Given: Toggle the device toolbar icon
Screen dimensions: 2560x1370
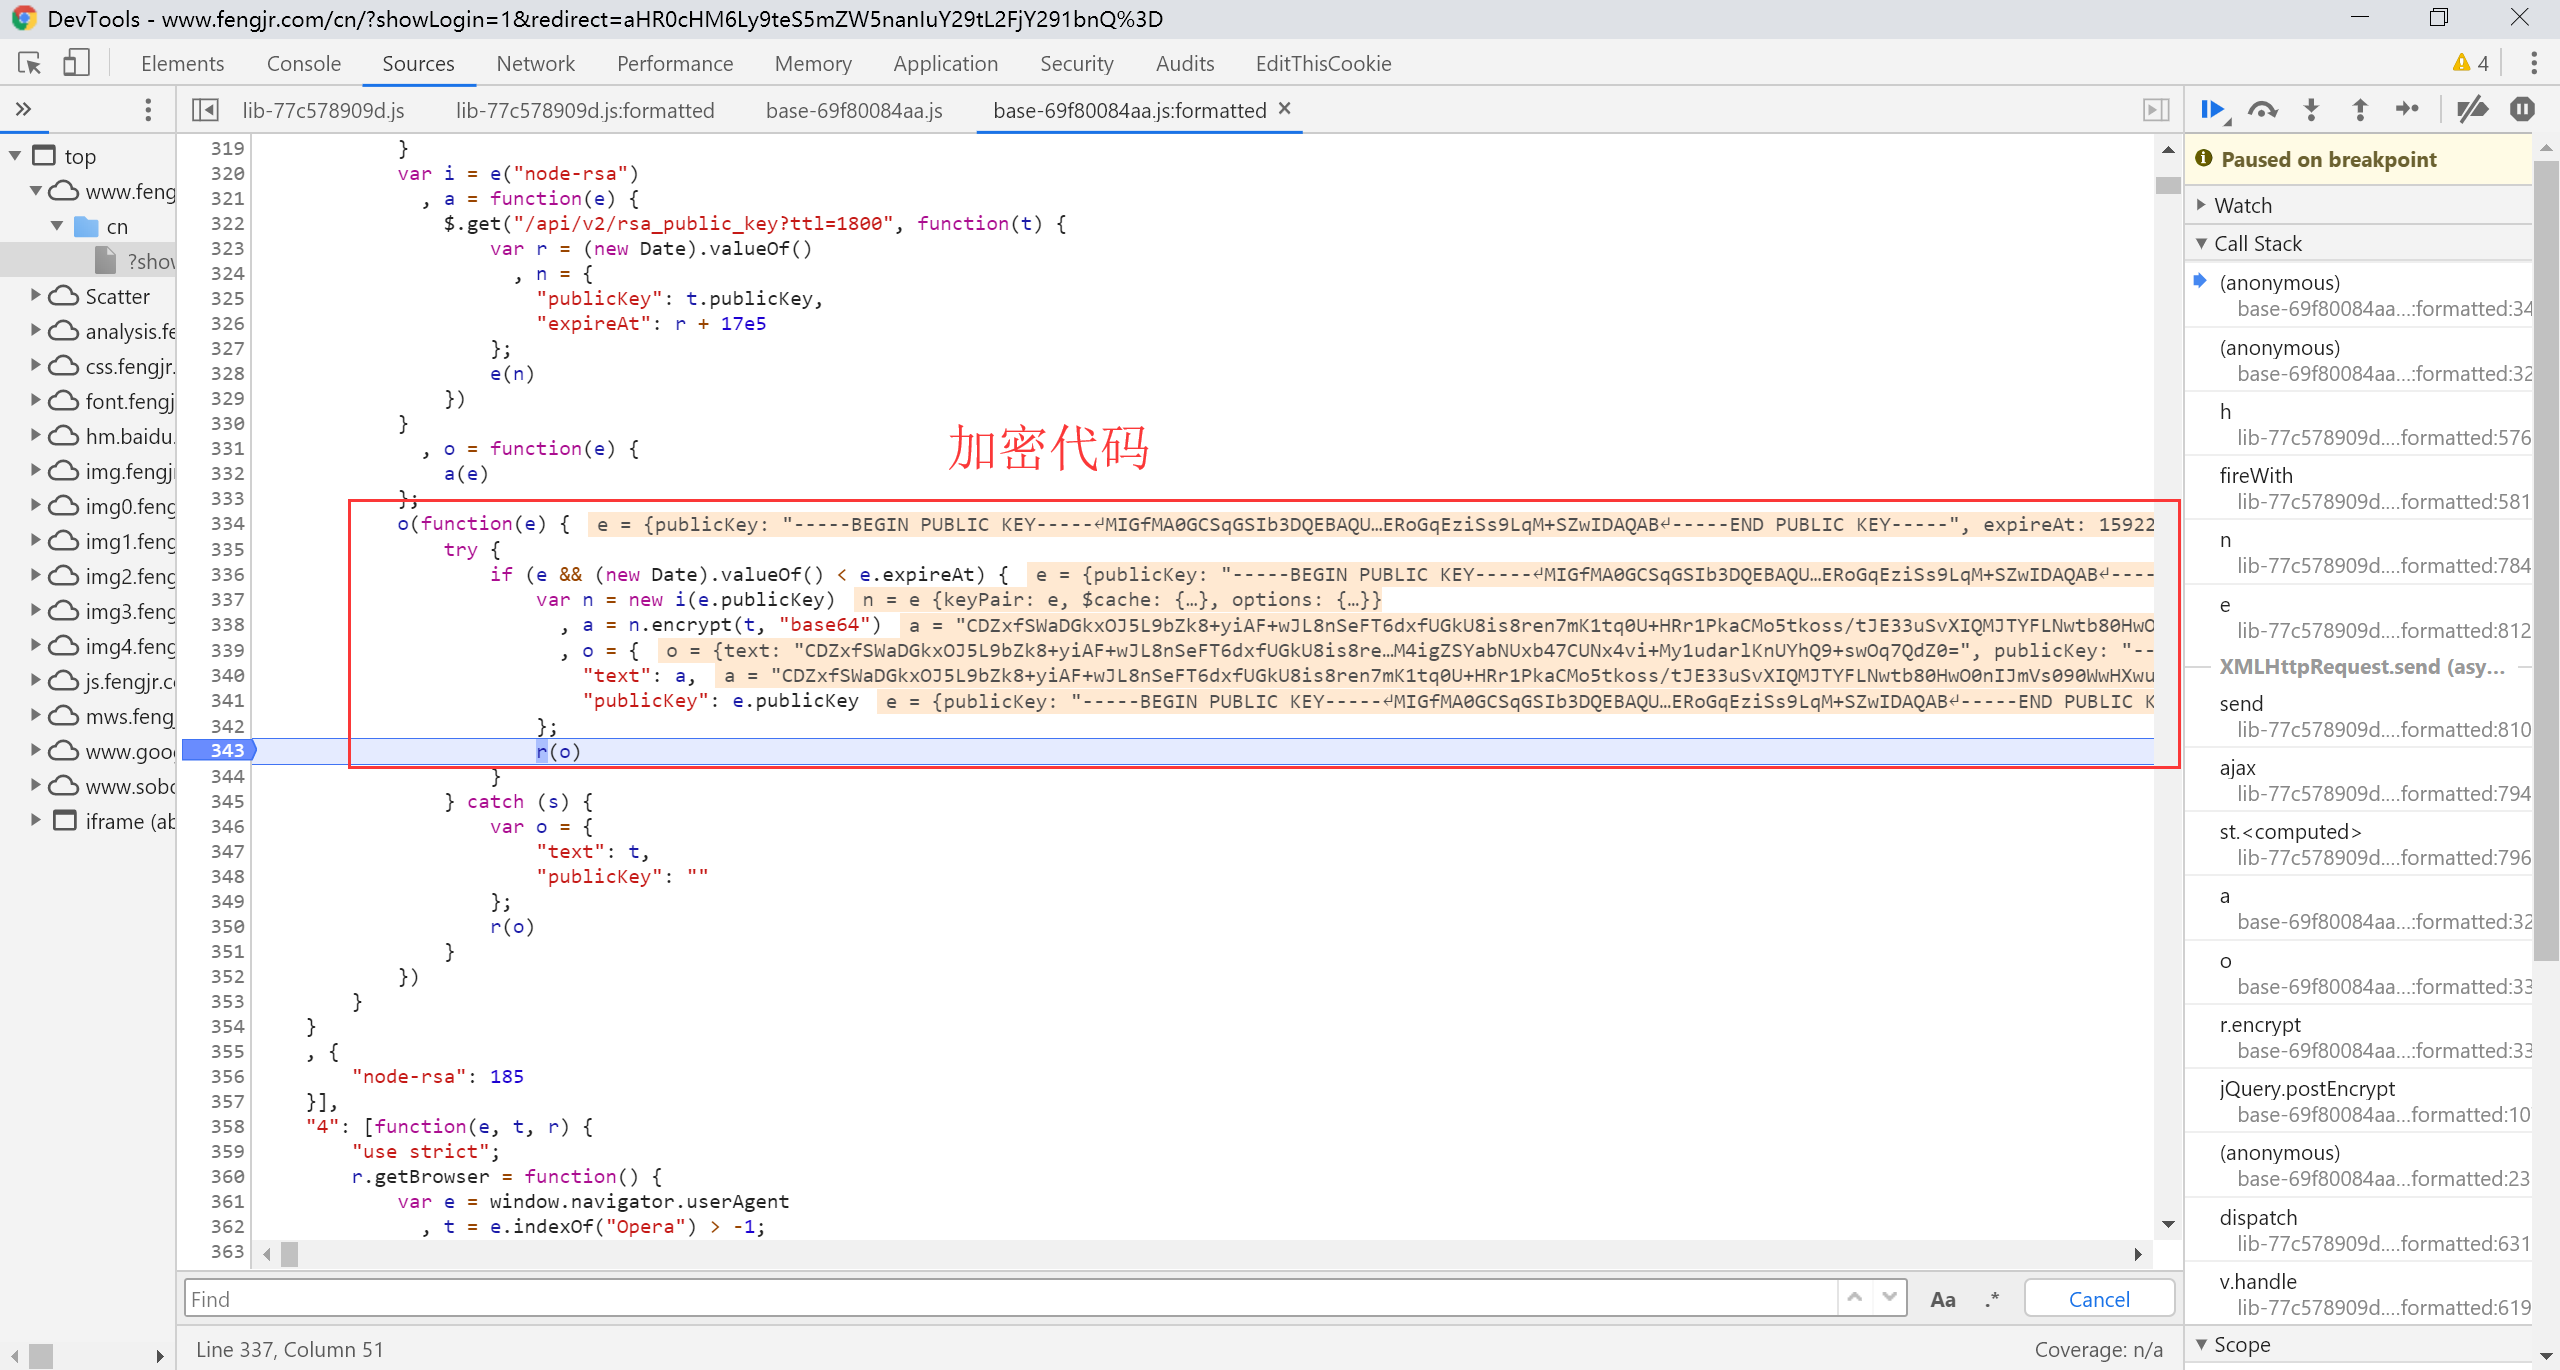Looking at the screenshot, I should 76,63.
